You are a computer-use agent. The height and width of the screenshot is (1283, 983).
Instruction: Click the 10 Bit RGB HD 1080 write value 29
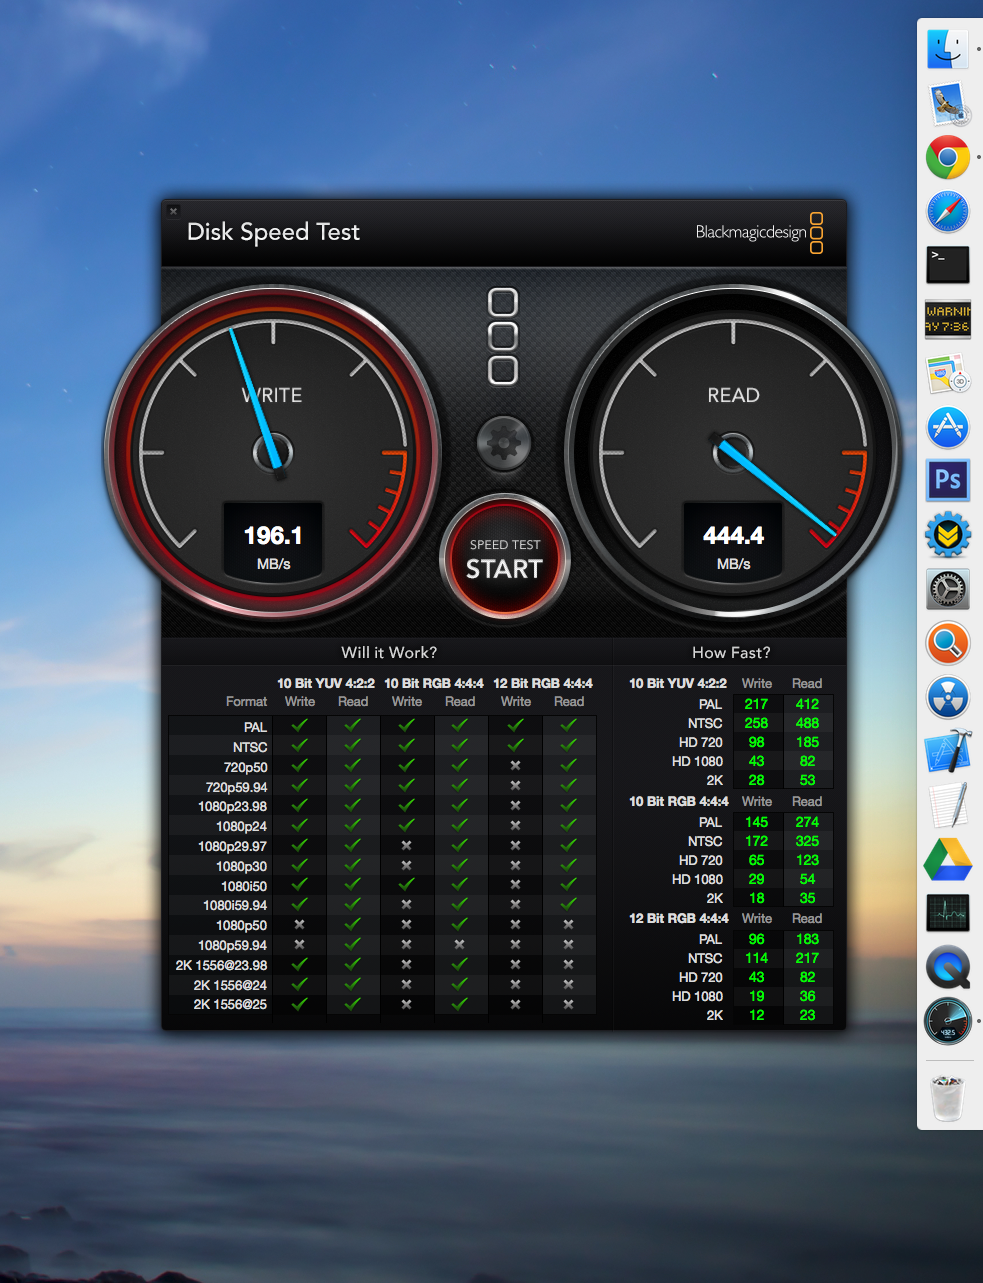tap(756, 879)
